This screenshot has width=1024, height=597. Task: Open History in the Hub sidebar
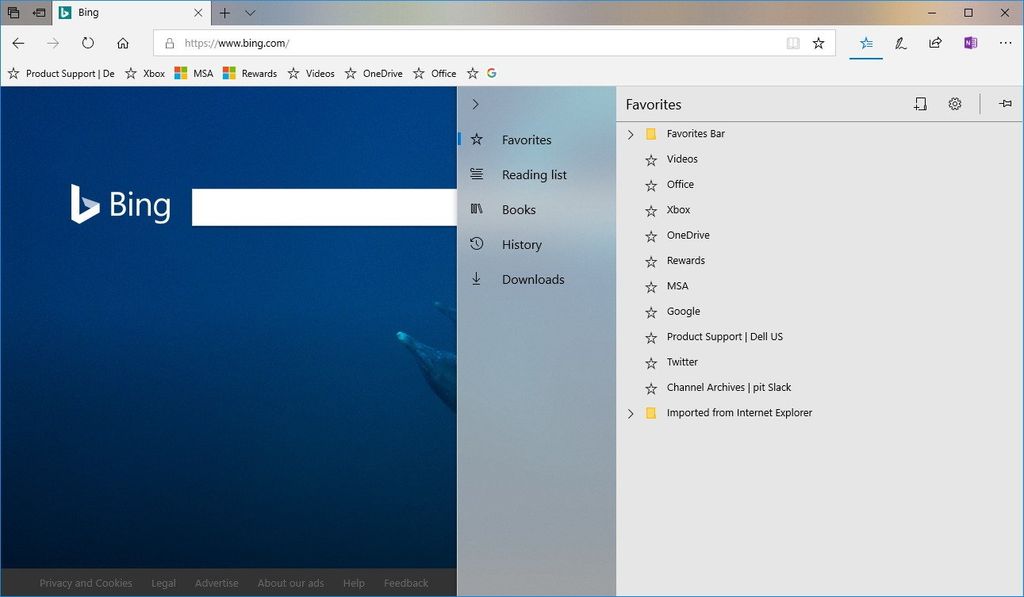(x=523, y=244)
